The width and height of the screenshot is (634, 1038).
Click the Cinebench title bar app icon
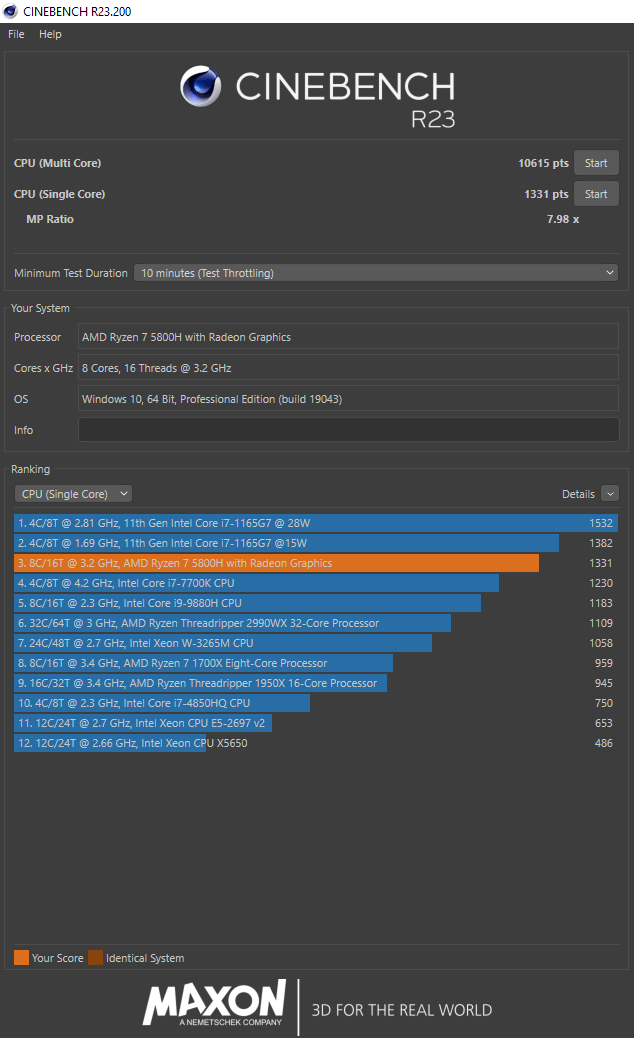click(x=10, y=11)
